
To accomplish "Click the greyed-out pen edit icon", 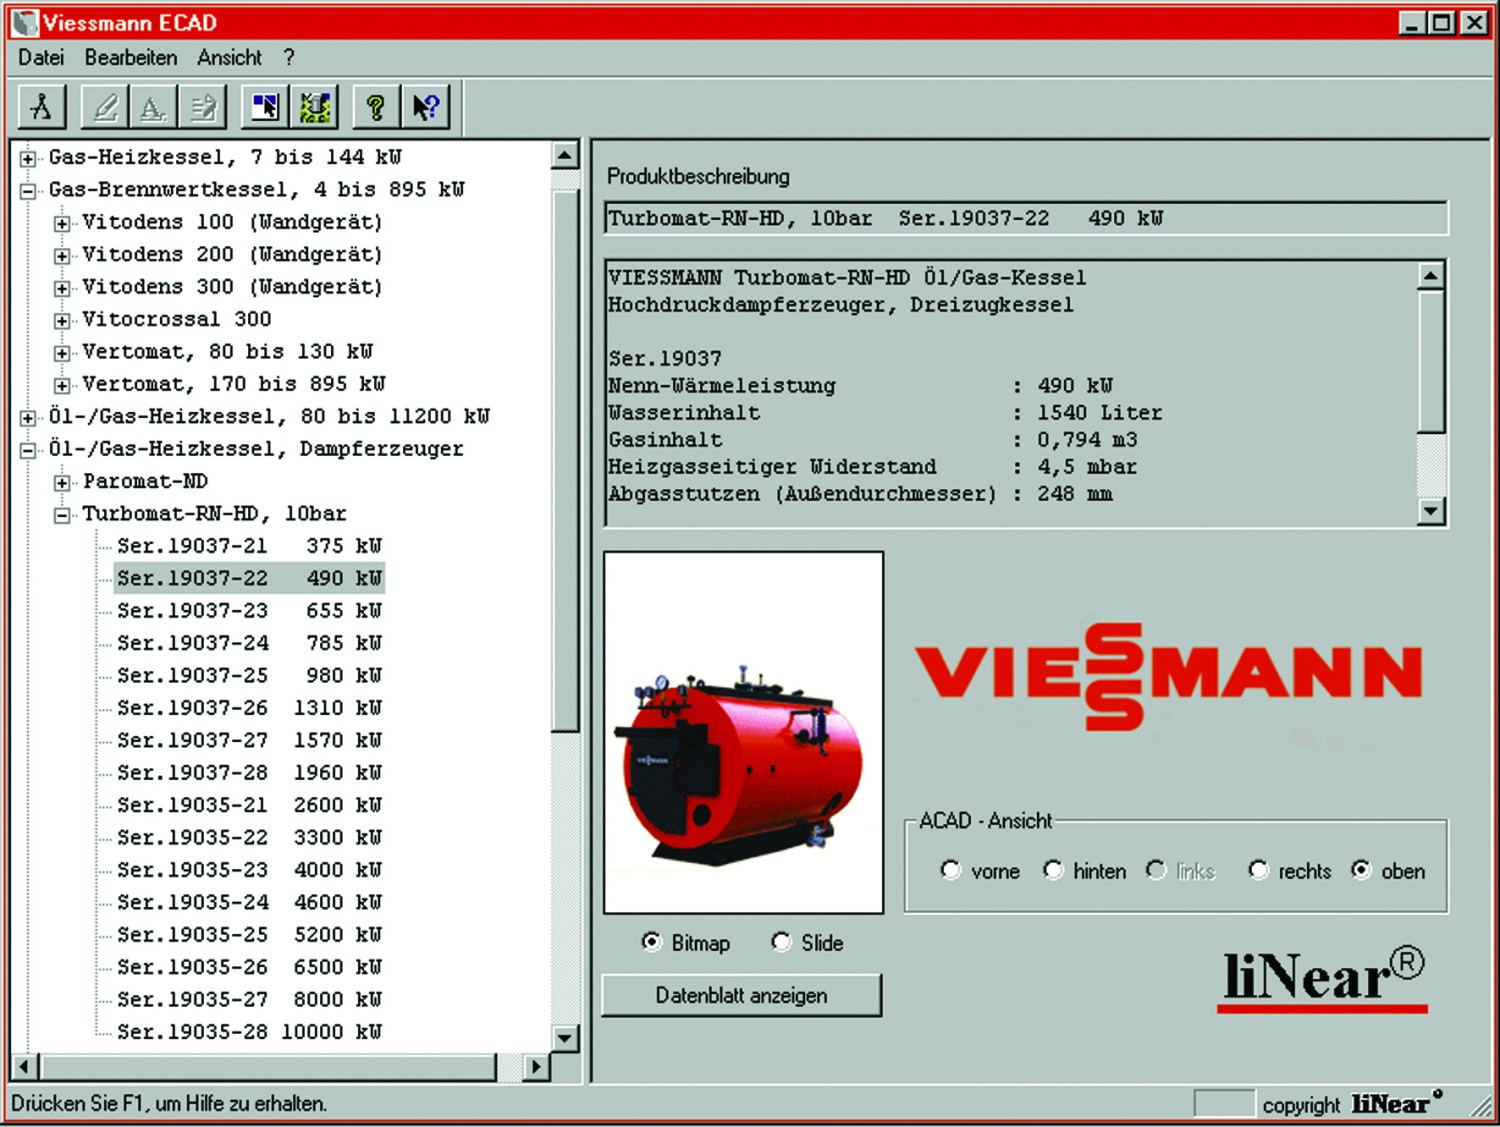I will pos(104,106).
